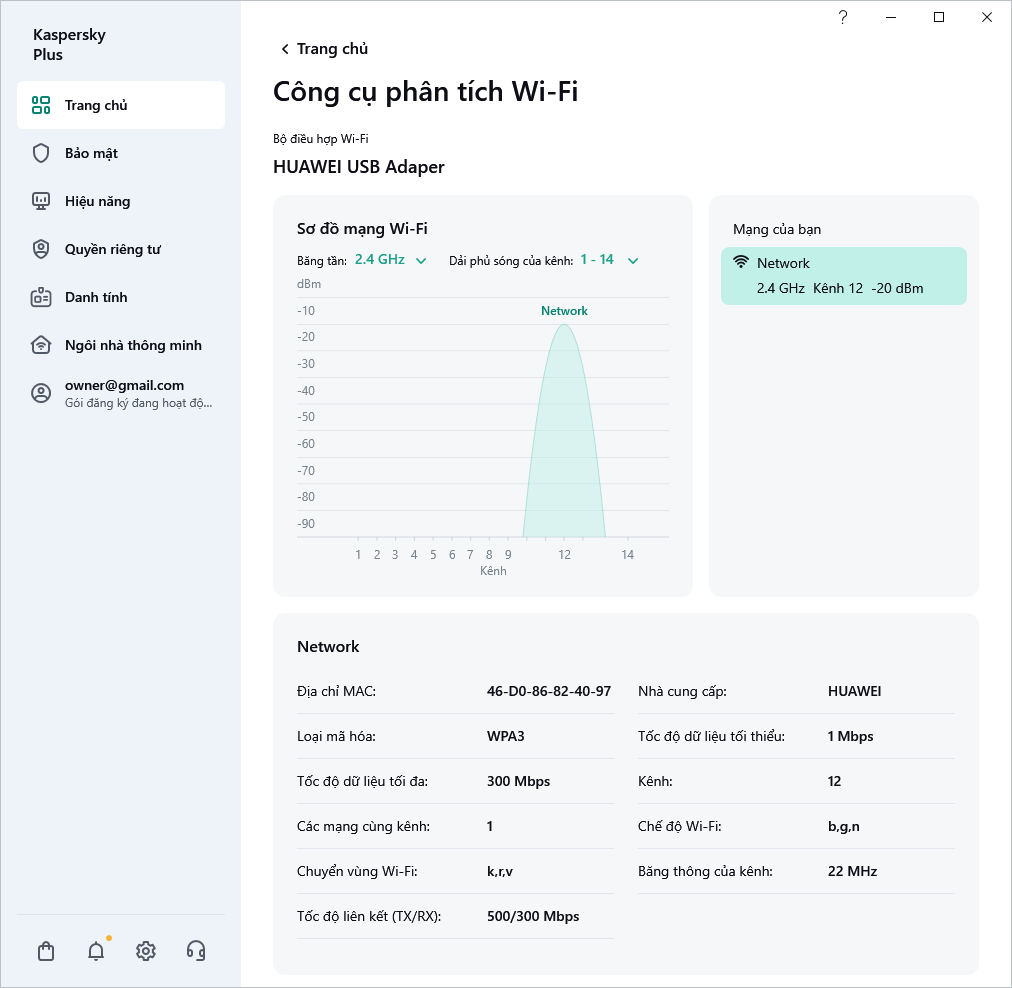Open the channel range 1 - 14 chevron
Screen dimensions: 1012x988
coord(632,259)
